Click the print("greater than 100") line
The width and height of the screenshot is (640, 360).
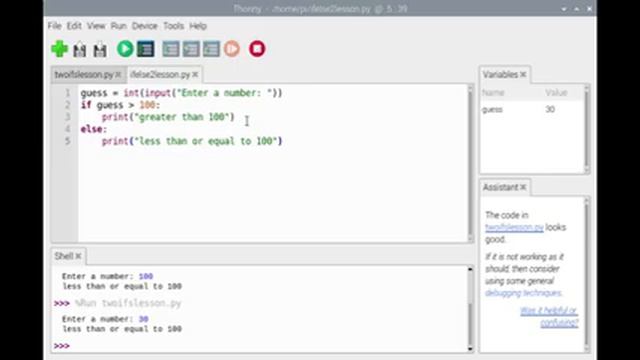pos(168,117)
